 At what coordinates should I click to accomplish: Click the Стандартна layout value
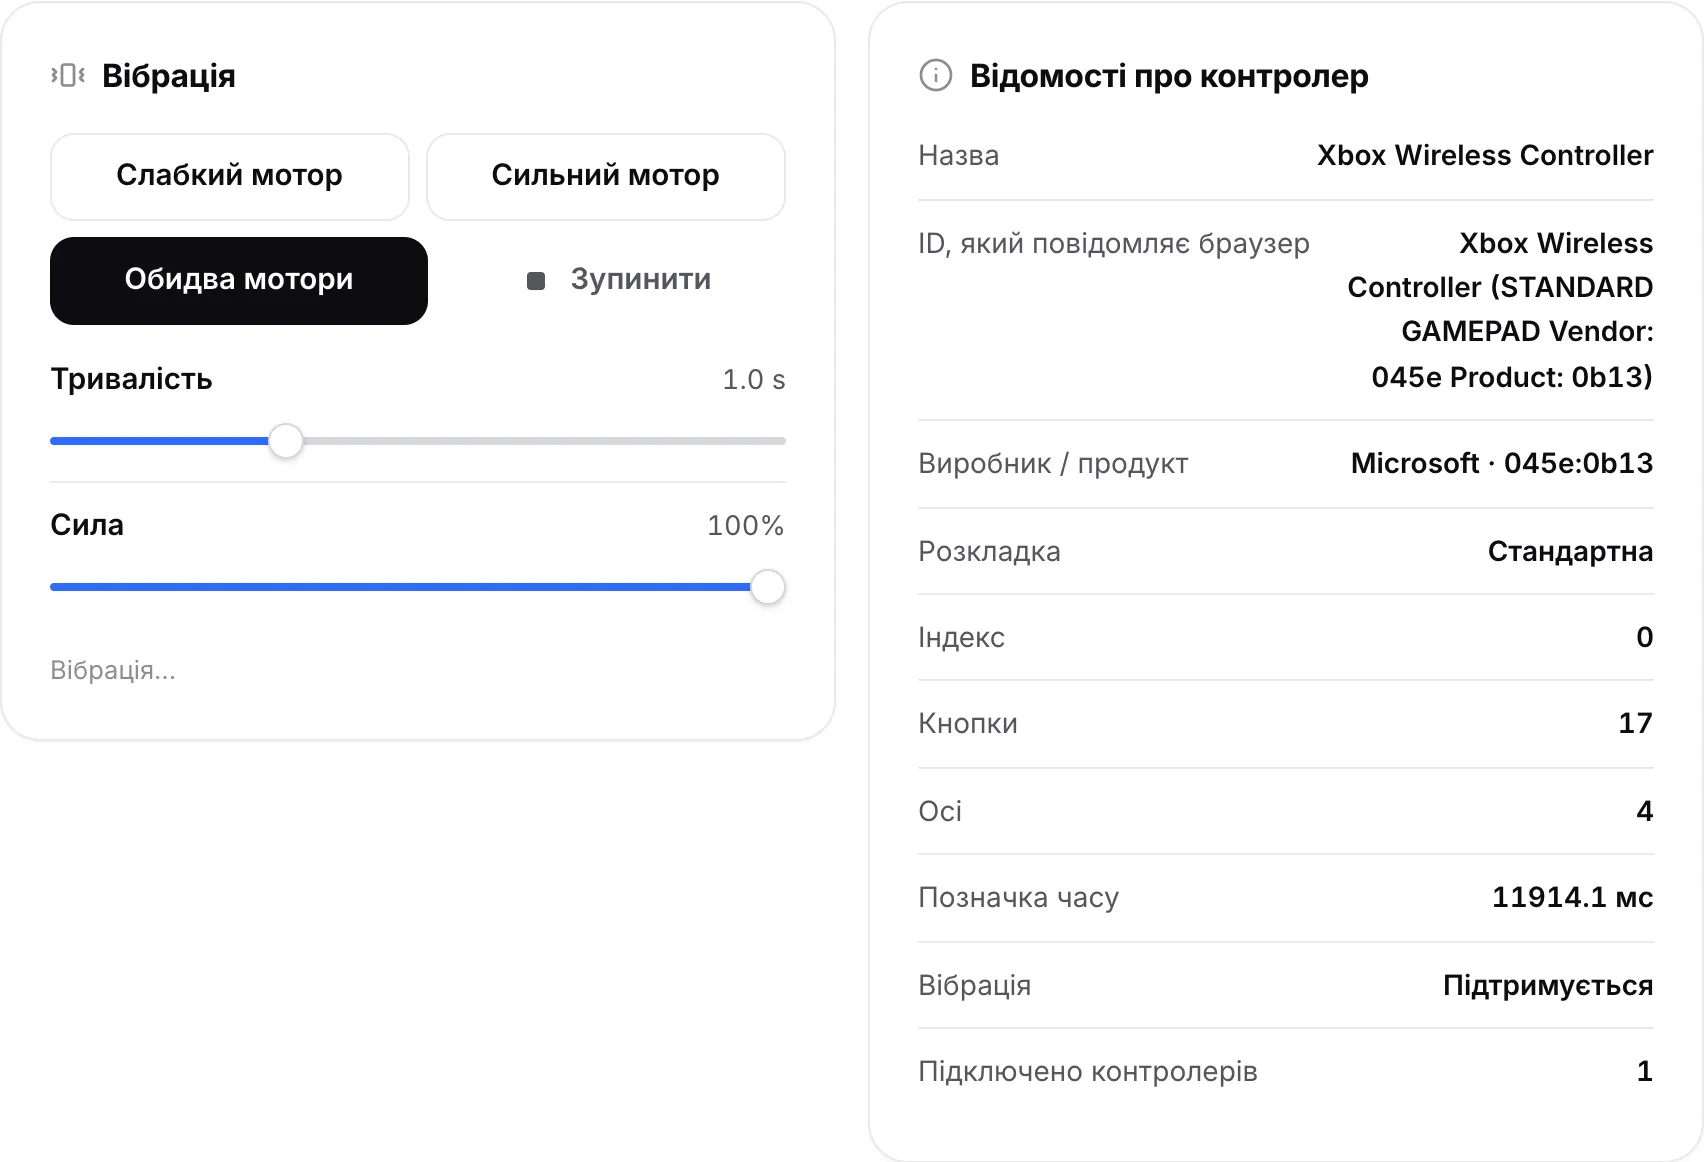[x=1570, y=552]
